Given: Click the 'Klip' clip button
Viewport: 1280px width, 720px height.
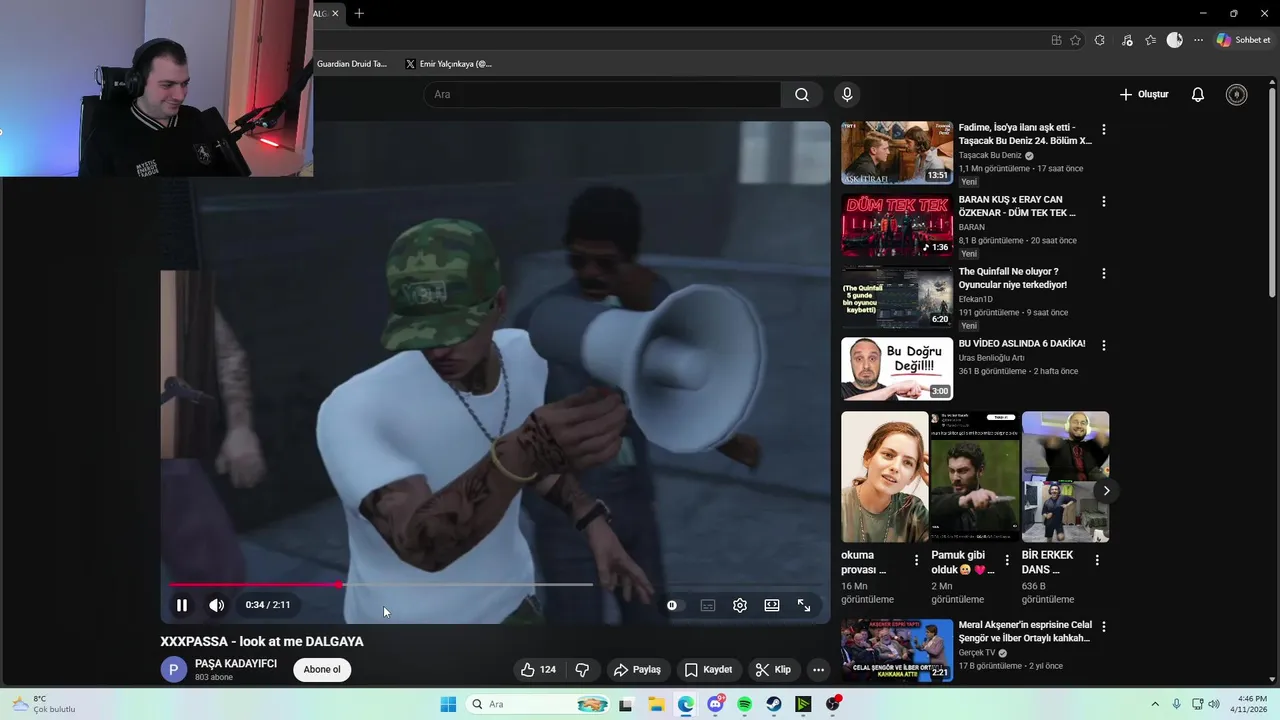Looking at the screenshot, I should pyautogui.click(x=773, y=670).
